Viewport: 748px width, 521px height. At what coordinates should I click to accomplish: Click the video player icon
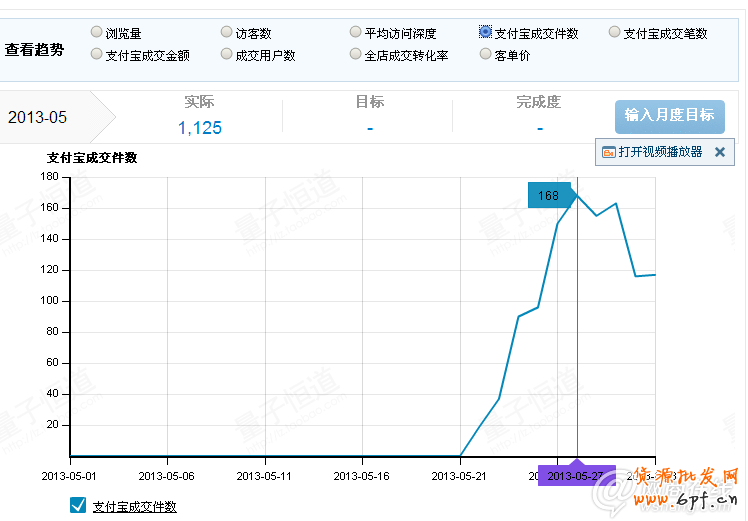pos(608,152)
